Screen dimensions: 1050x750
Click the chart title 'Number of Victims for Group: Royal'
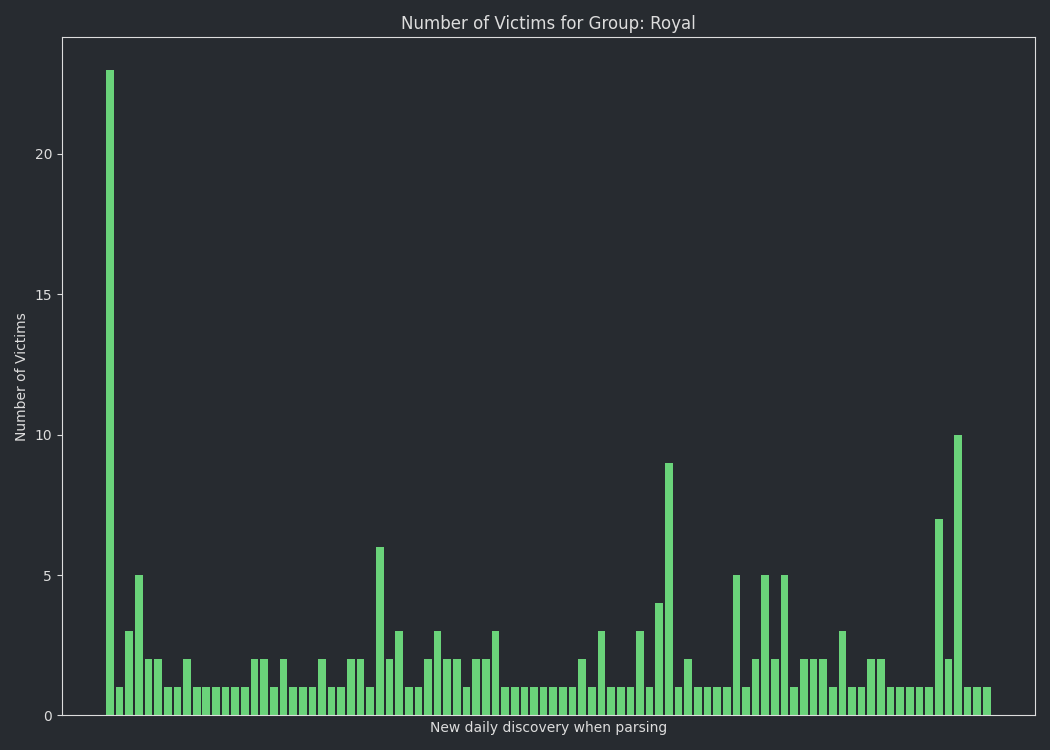pos(548,23)
